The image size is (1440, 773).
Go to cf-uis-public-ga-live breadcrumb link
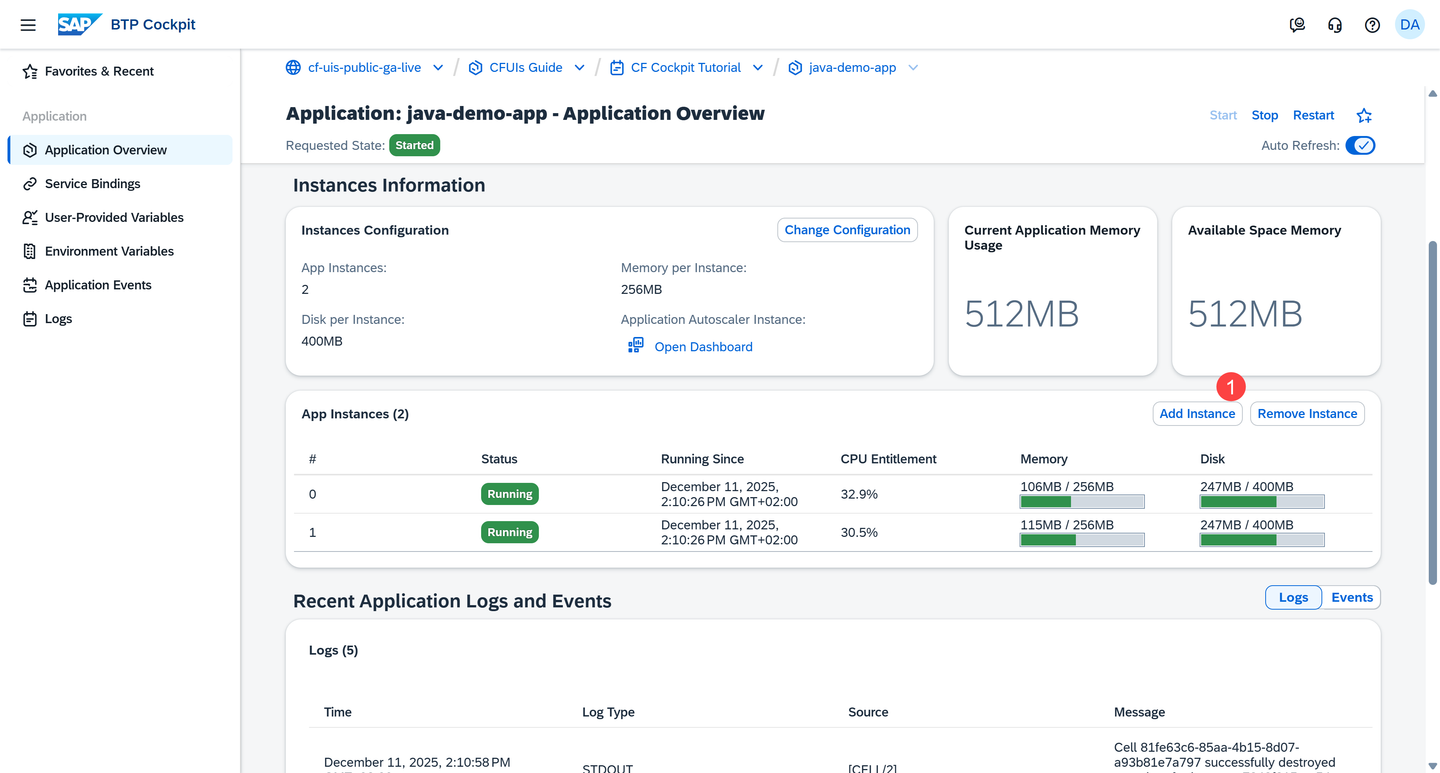pos(364,68)
